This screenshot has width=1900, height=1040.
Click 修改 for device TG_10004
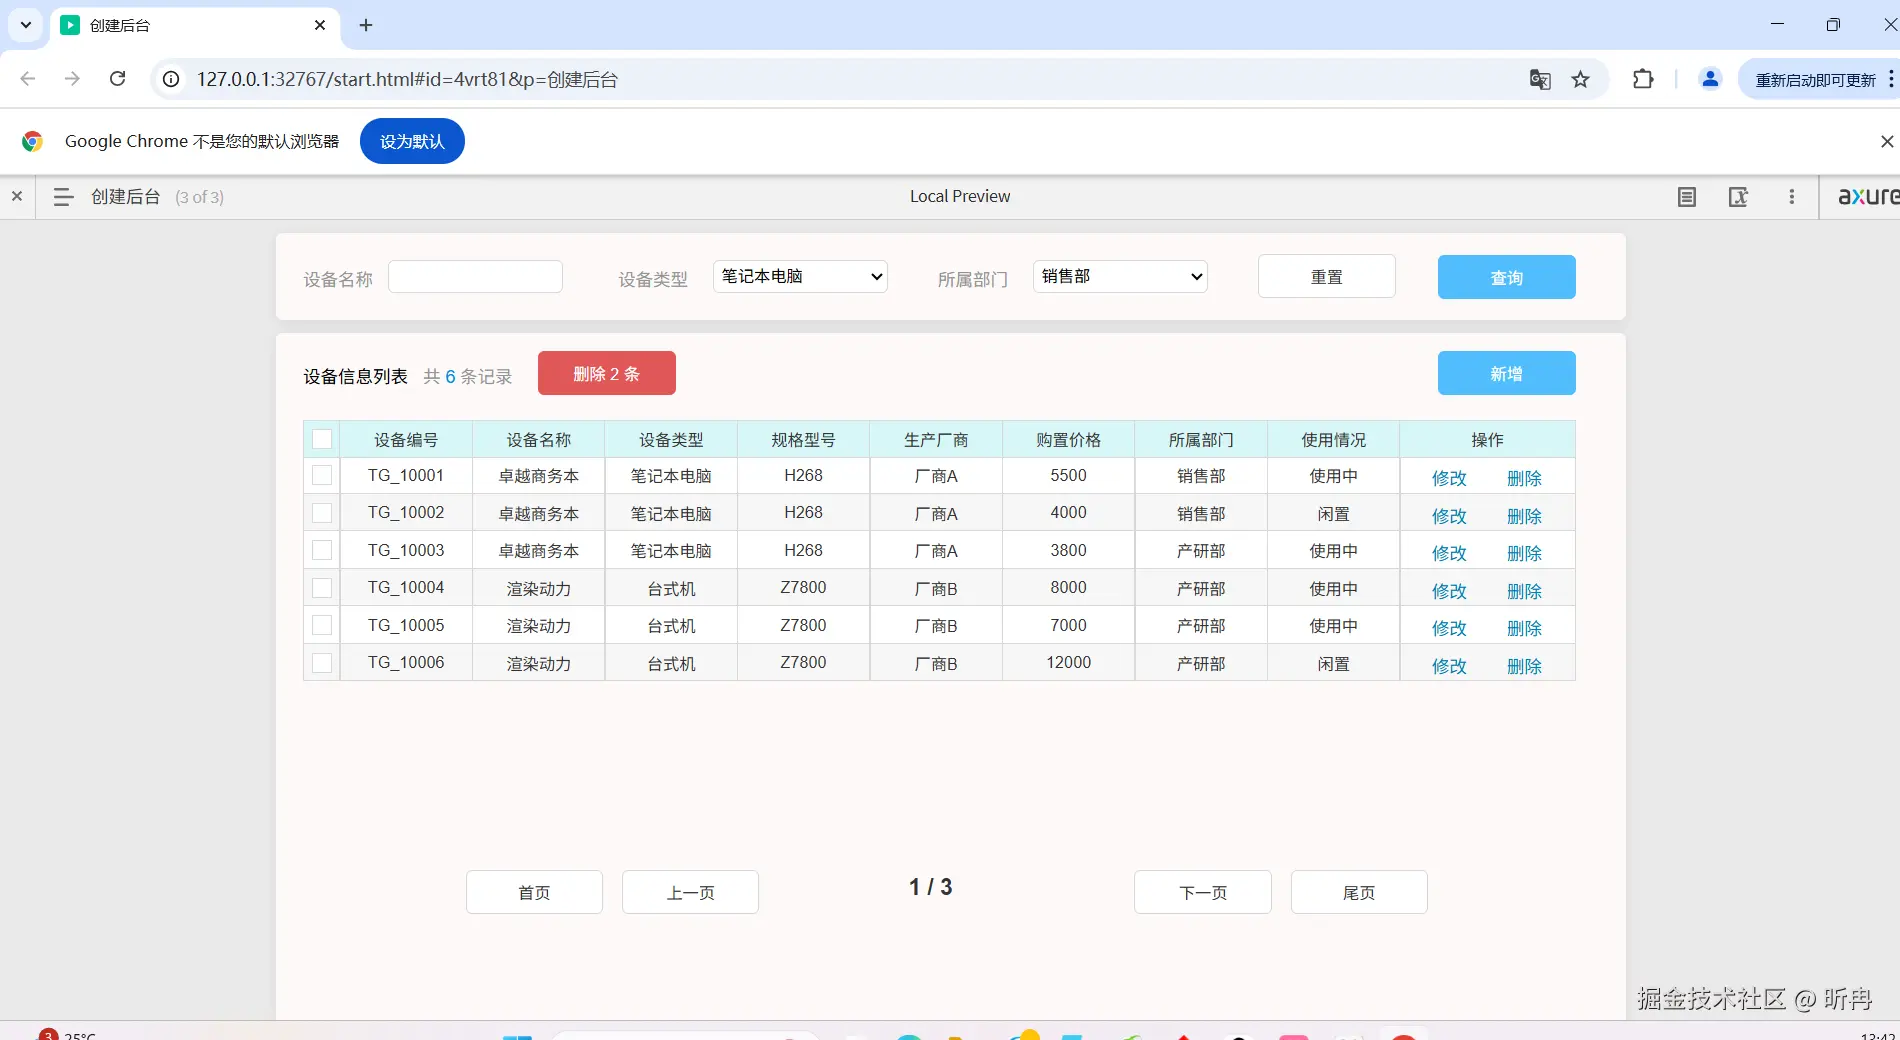tap(1449, 591)
